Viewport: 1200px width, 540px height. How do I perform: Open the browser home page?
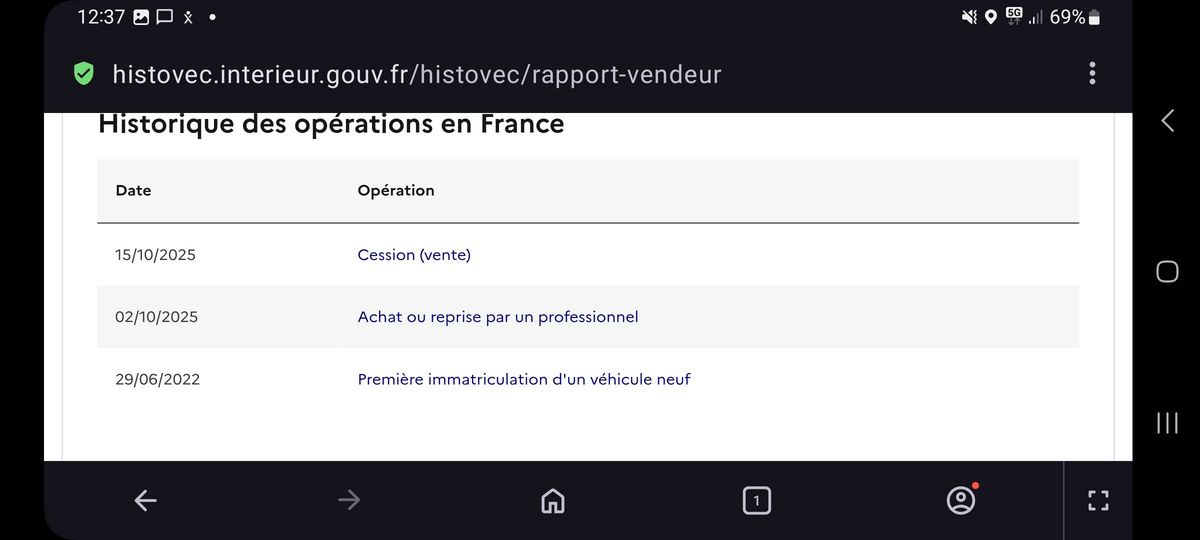tap(552, 500)
